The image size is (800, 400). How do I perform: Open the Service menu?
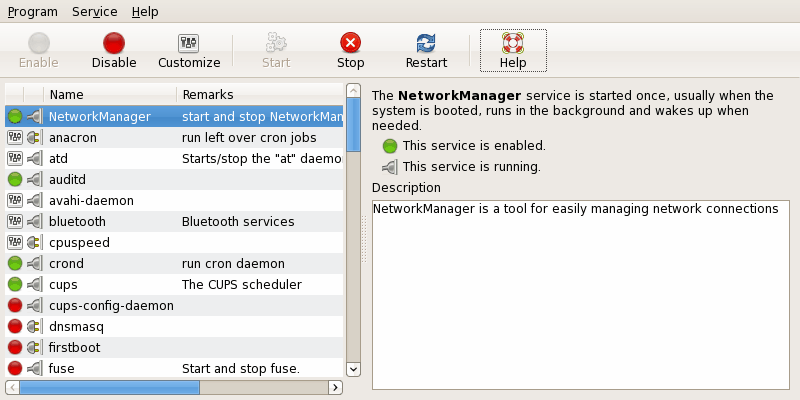click(x=94, y=12)
